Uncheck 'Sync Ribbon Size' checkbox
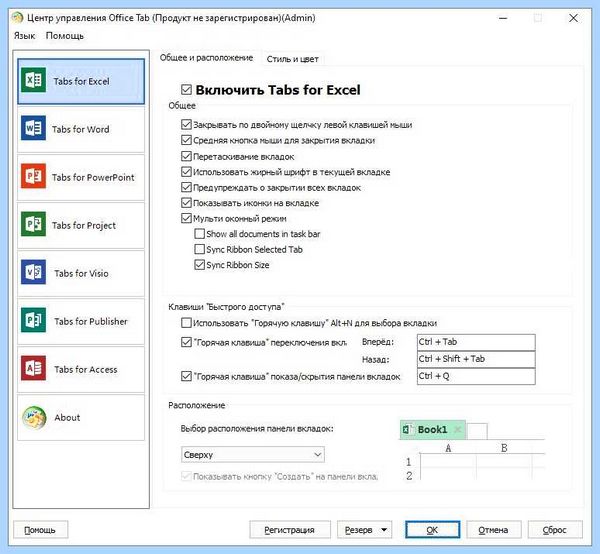The image size is (600, 554). pos(200,265)
